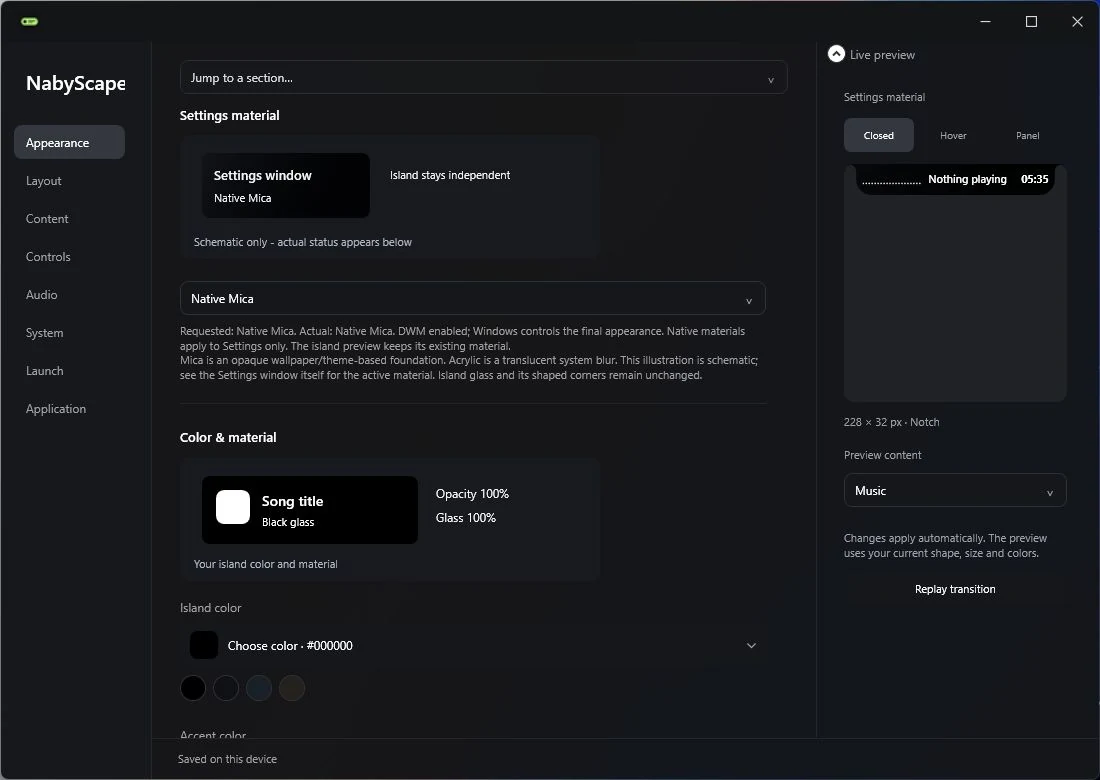Click the Replay transition button

tap(955, 589)
